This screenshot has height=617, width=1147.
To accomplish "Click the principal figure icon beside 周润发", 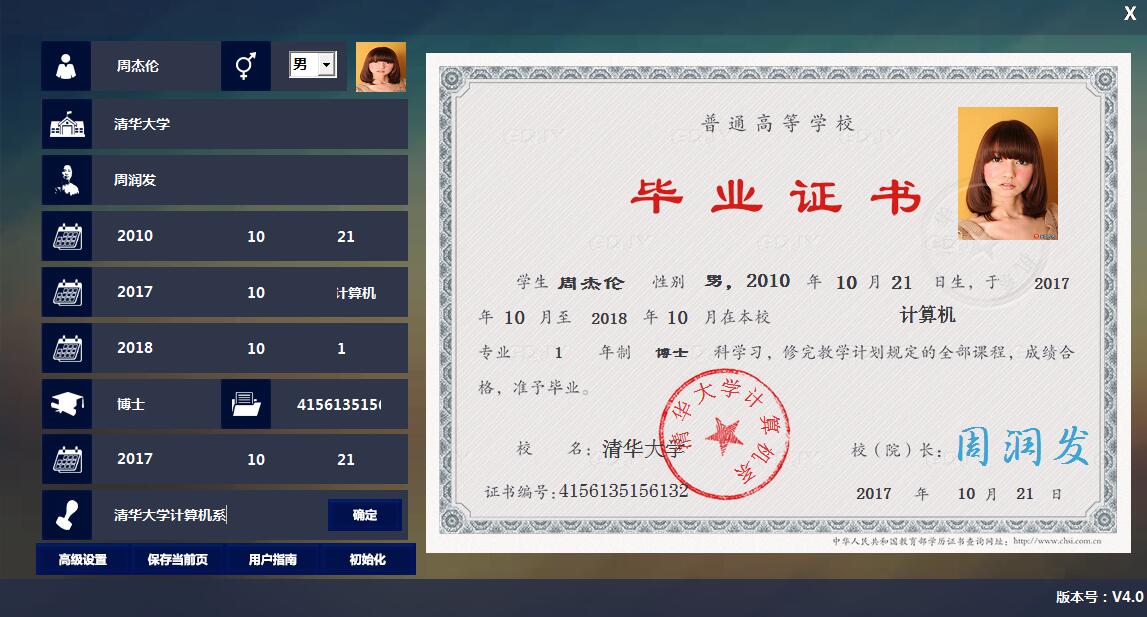I will tap(67, 180).
